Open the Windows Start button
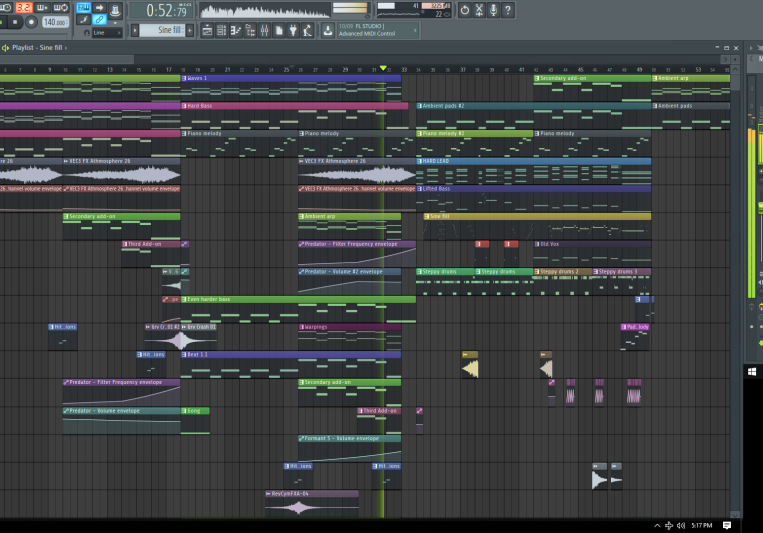 pyautogui.click(x=752, y=372)
